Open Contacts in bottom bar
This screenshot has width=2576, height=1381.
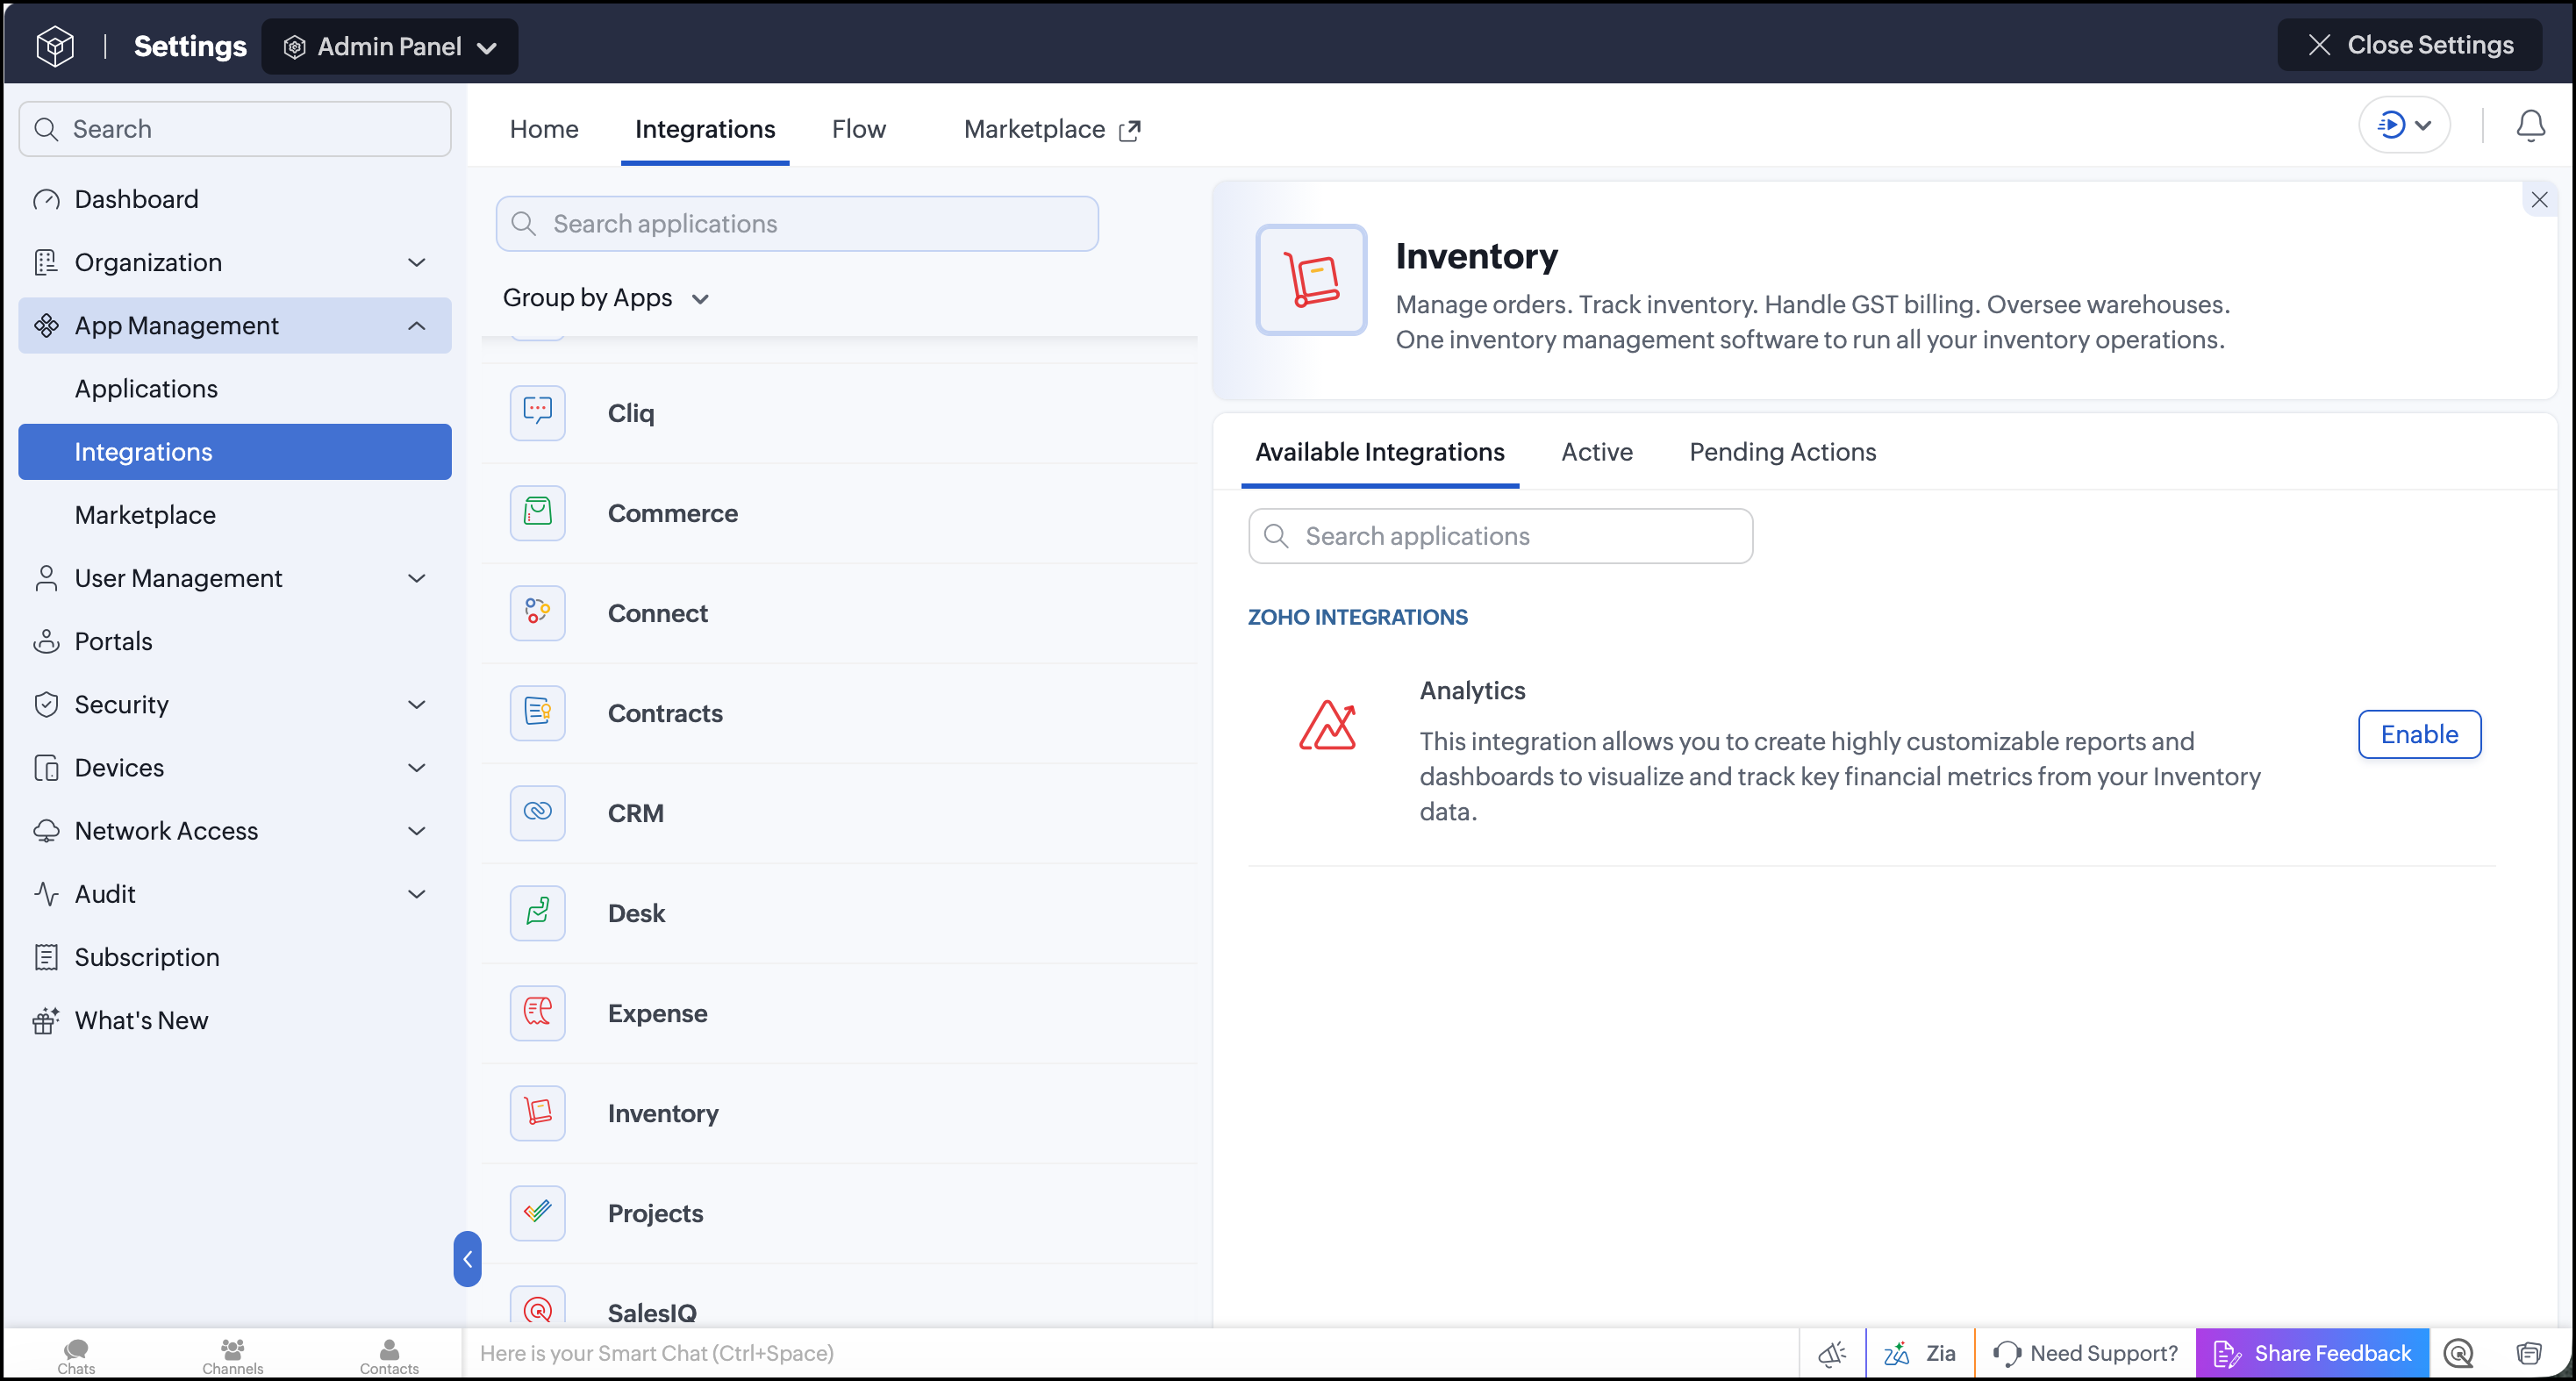(389, 1356)
